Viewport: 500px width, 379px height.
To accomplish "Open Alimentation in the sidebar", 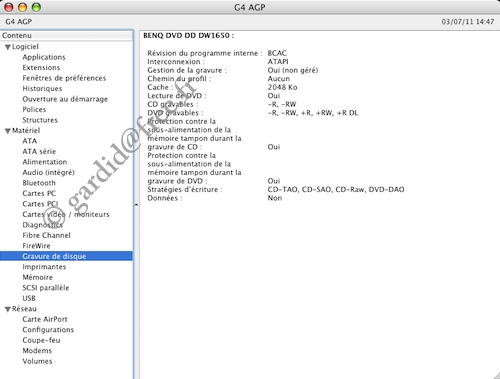I will tap(45, 162).
